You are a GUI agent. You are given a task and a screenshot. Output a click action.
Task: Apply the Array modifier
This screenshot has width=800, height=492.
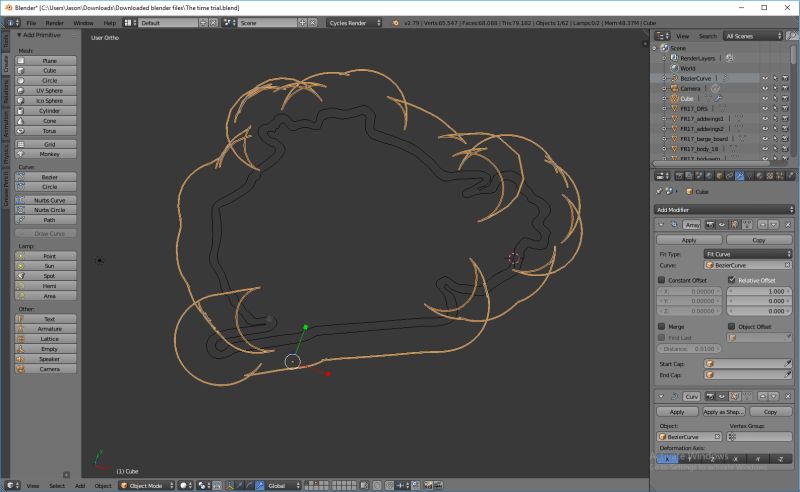pyautogui.click(x=689, y=240)
